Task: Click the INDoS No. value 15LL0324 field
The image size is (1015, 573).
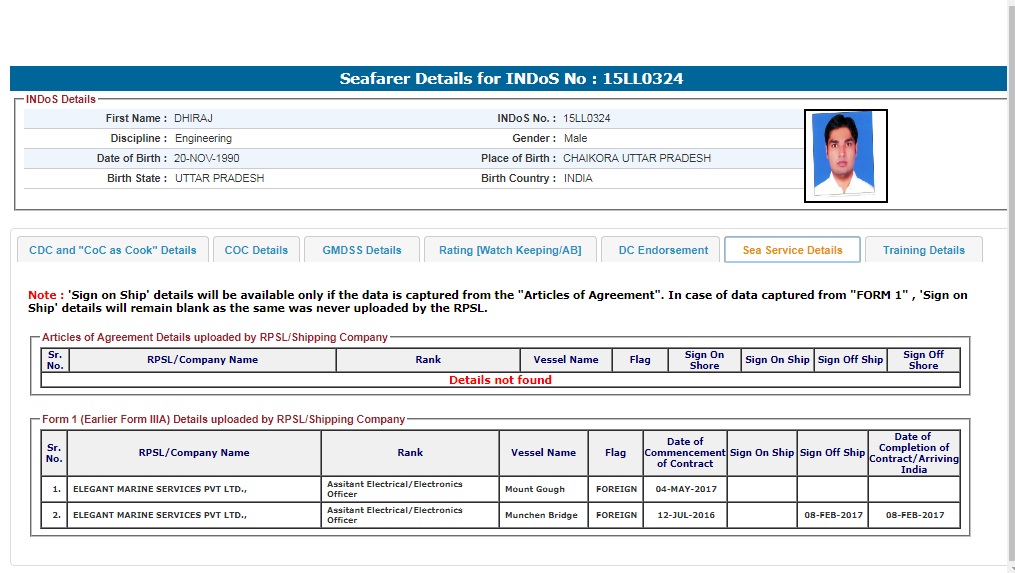Action: [587, 118]
